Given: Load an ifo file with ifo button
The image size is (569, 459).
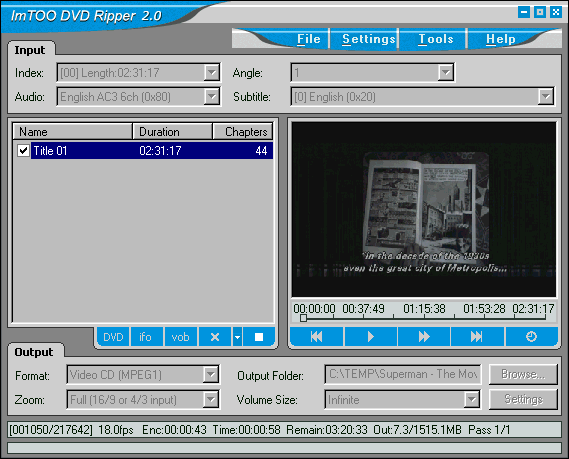Looking at the screenshot, I should pyautogui.click(x=146, y=337).
